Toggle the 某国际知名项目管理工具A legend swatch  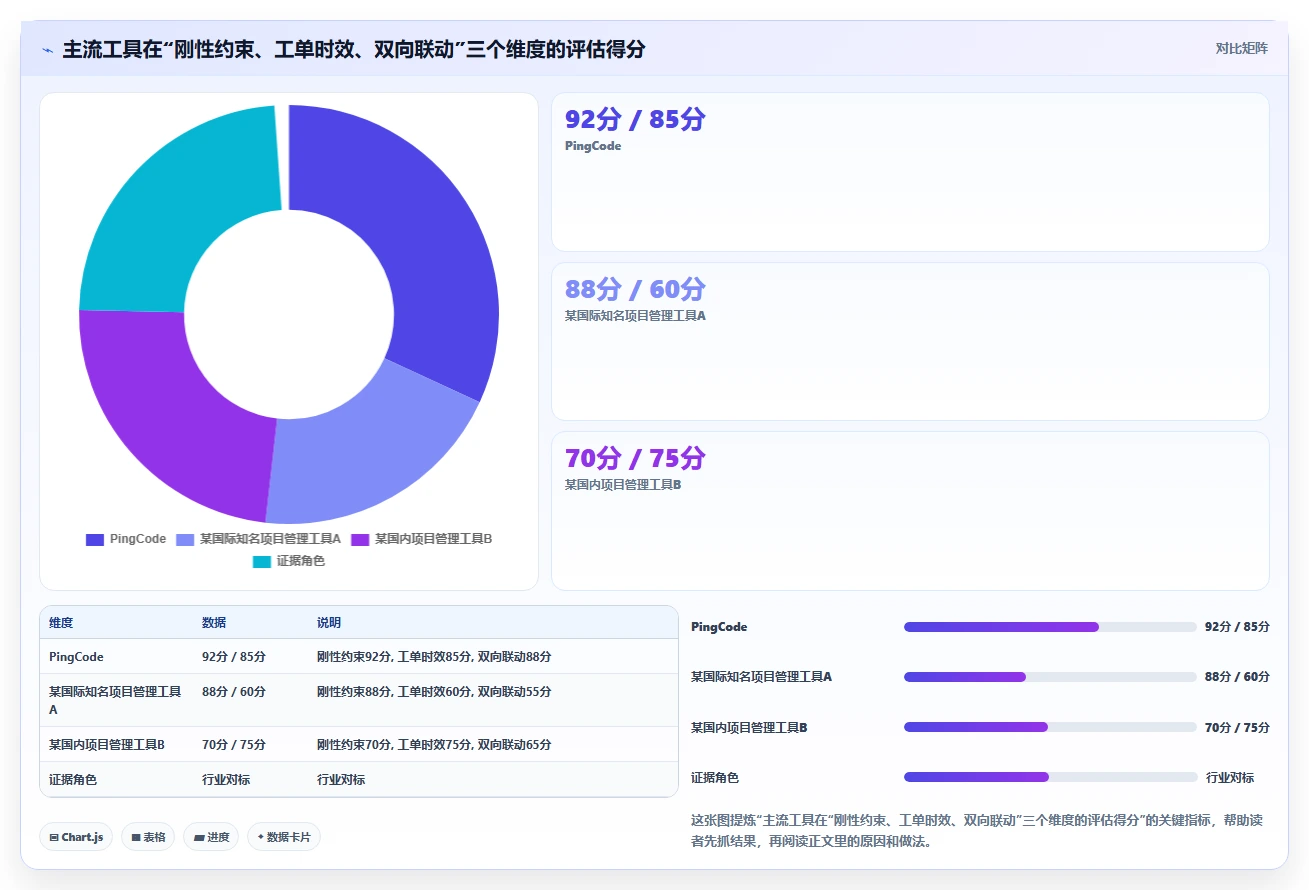pyautogui.click(x=185, y=539)
